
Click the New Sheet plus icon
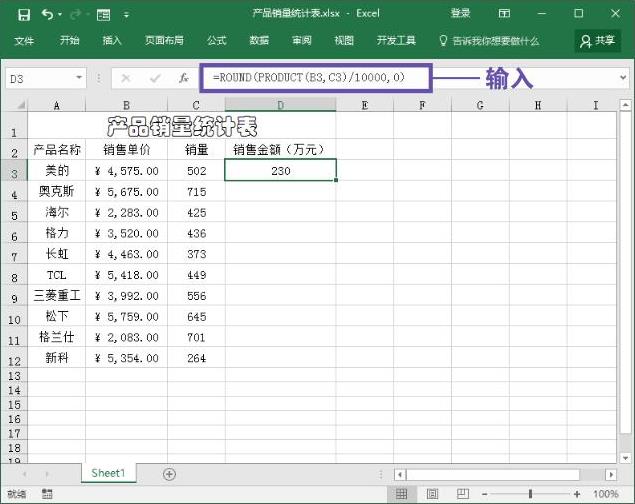(x=169, y=474)
